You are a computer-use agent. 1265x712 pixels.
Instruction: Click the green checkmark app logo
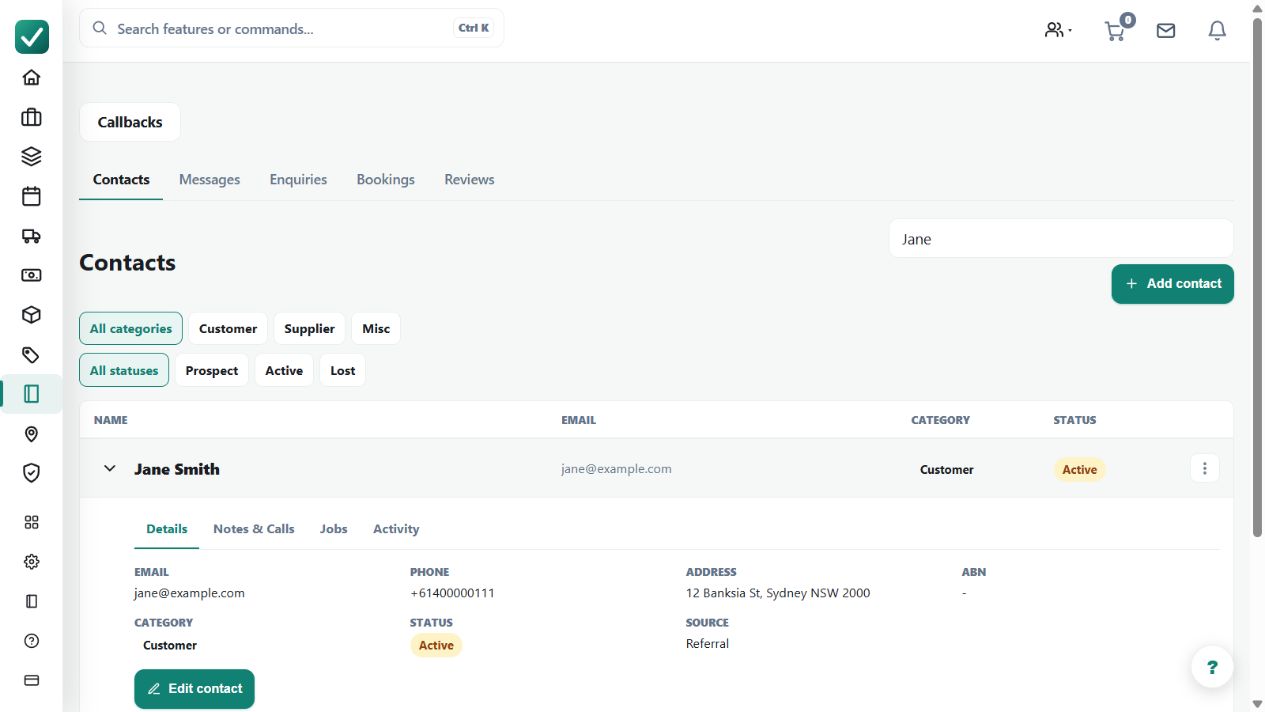point(32,37)
